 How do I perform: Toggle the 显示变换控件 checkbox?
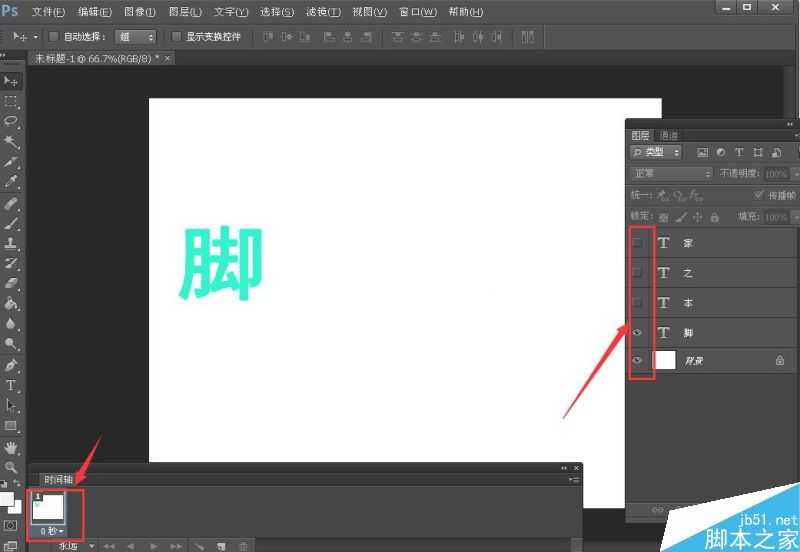177,37
